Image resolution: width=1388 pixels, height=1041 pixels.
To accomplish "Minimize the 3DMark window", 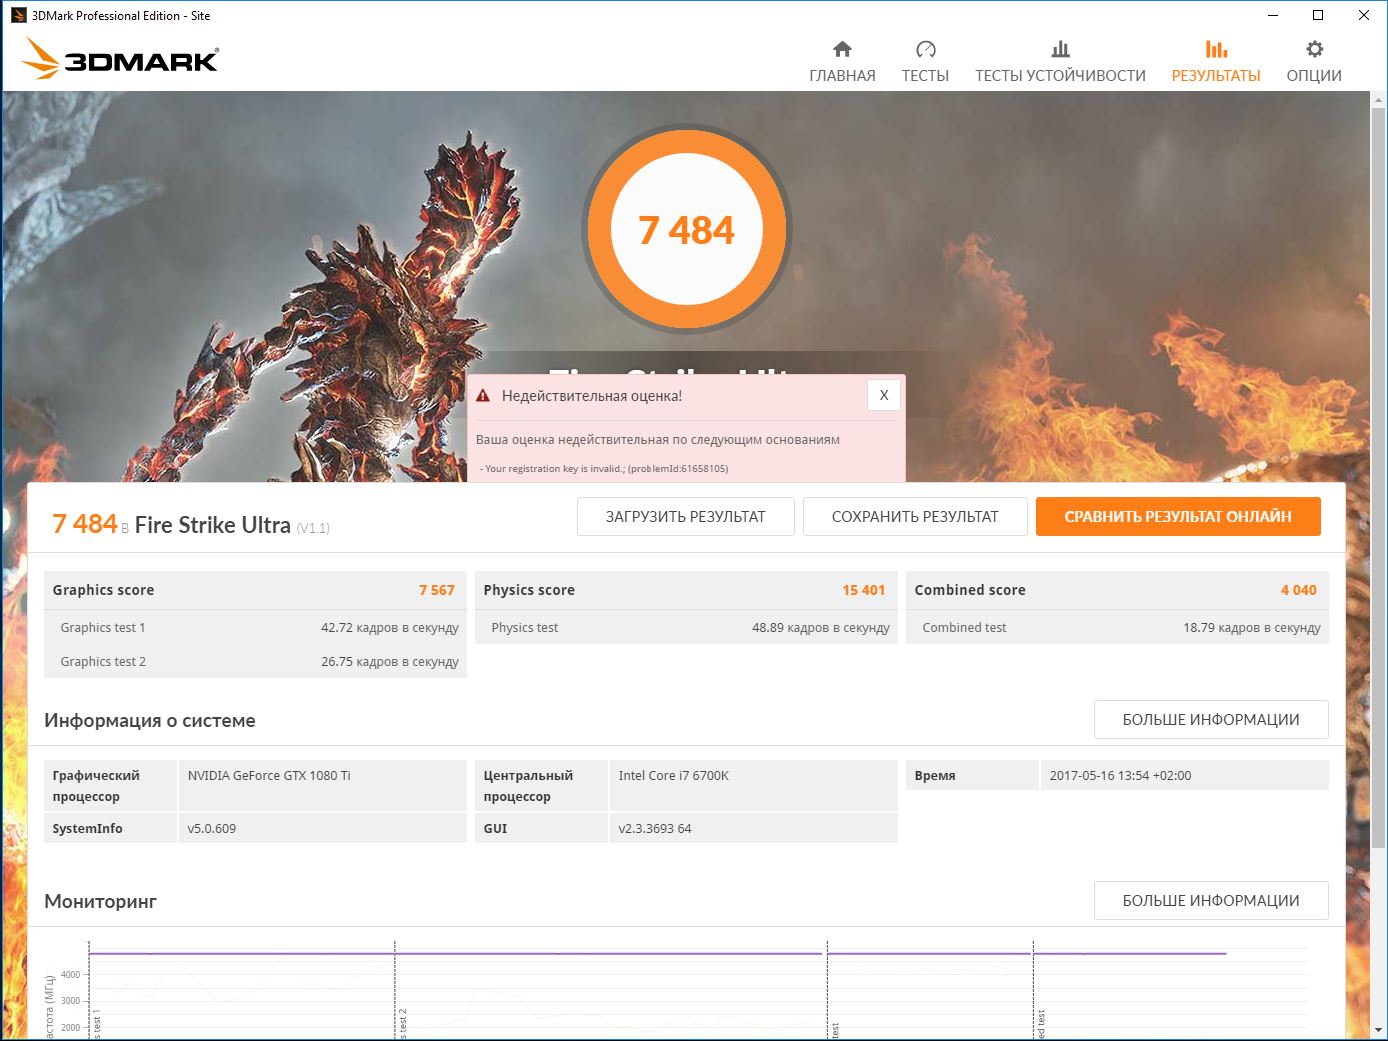I will (1274, 15).
